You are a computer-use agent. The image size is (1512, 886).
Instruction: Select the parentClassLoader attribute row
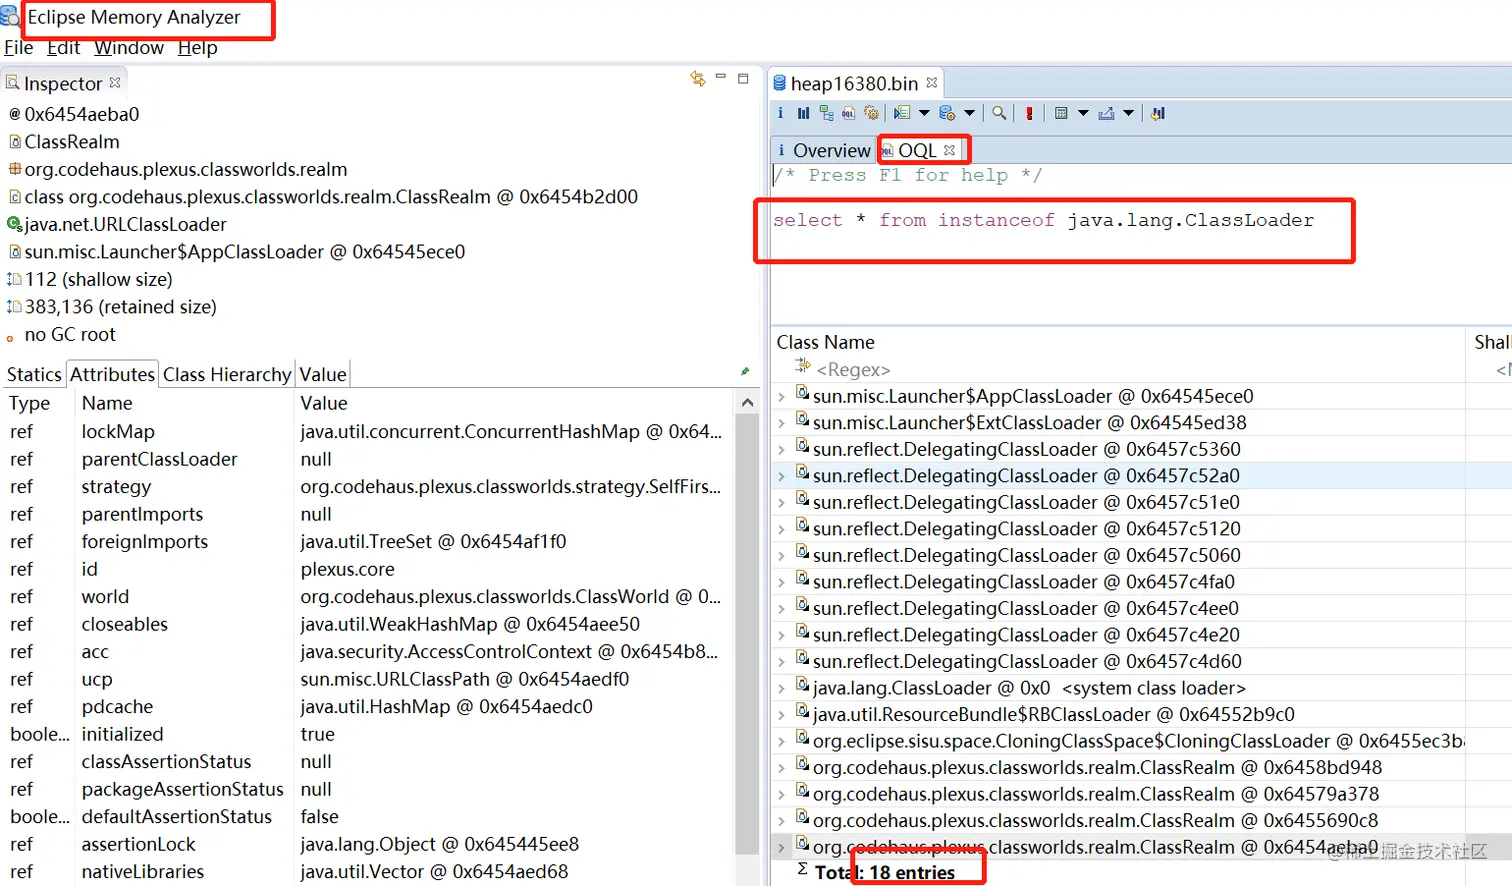368,459
